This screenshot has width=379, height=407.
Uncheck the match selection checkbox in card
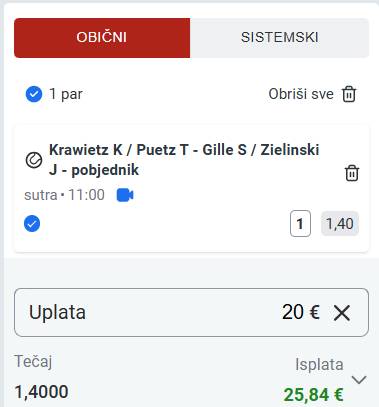click(32, 223)
